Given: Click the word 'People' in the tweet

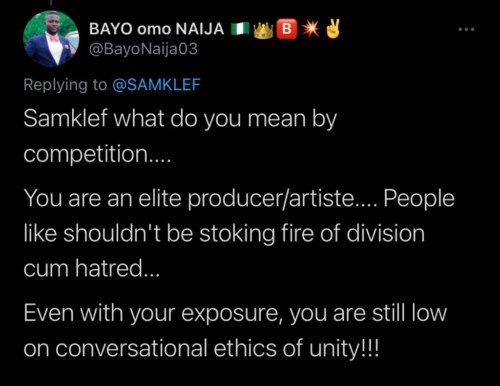Looking at the screenshot, I should coord(419,199).
